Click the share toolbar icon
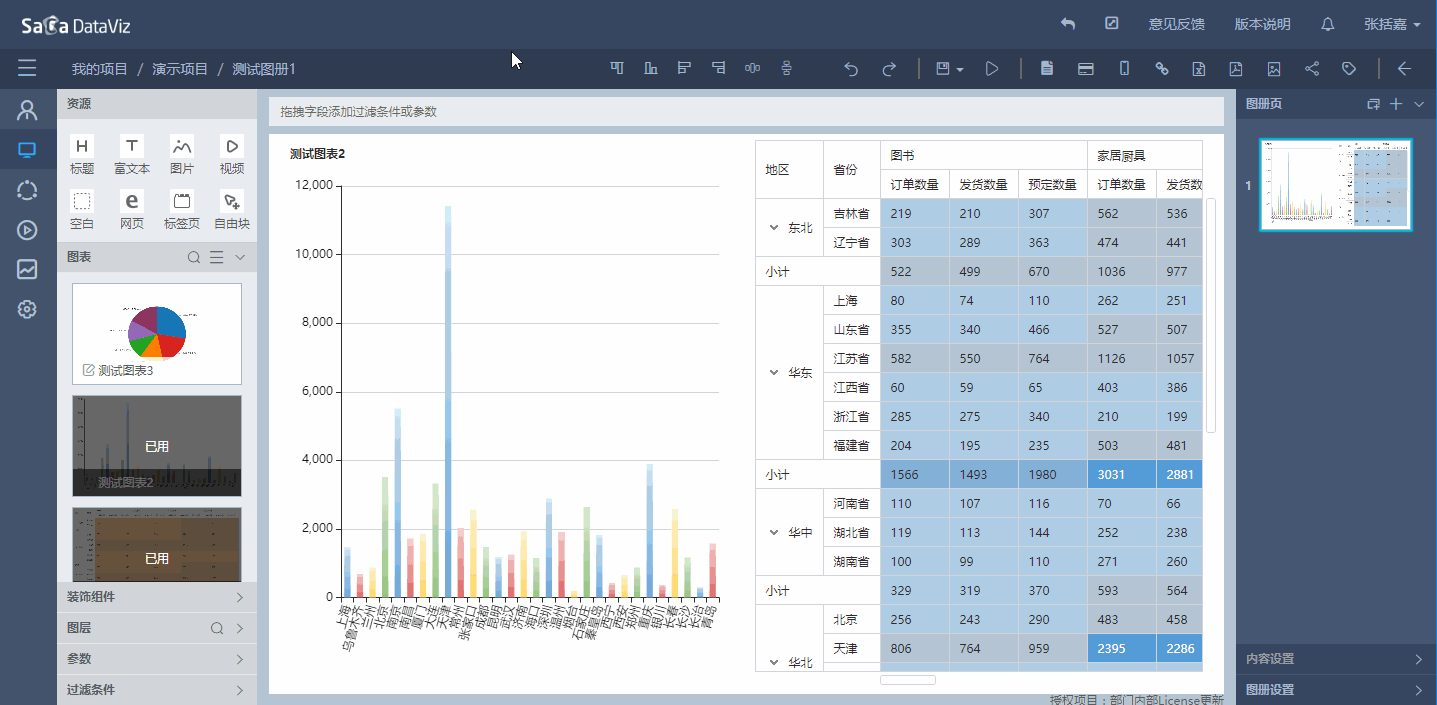Viewport: 1437px width, 705px height. pyautogui.click(x=1312, y=69)
